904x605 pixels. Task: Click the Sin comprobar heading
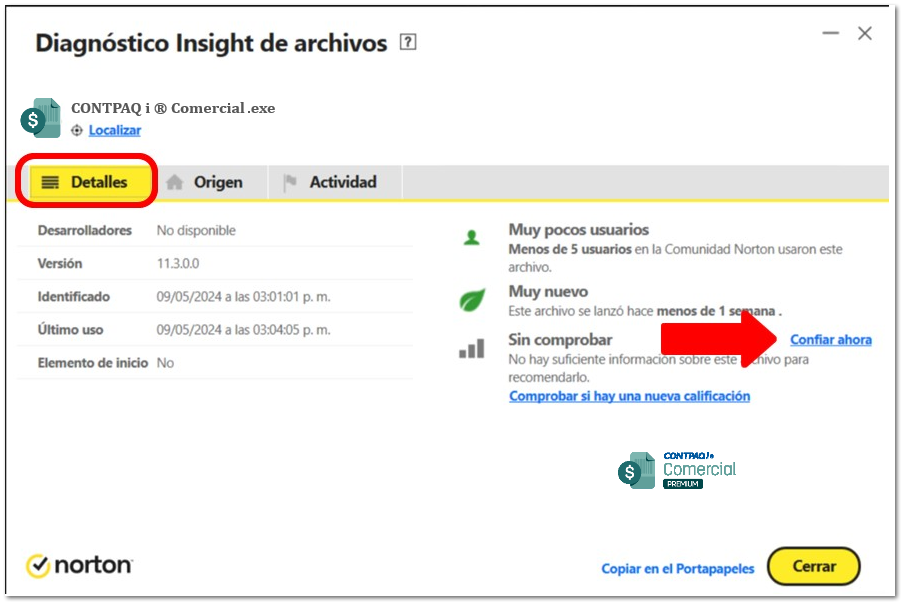(x=560, y=340)
